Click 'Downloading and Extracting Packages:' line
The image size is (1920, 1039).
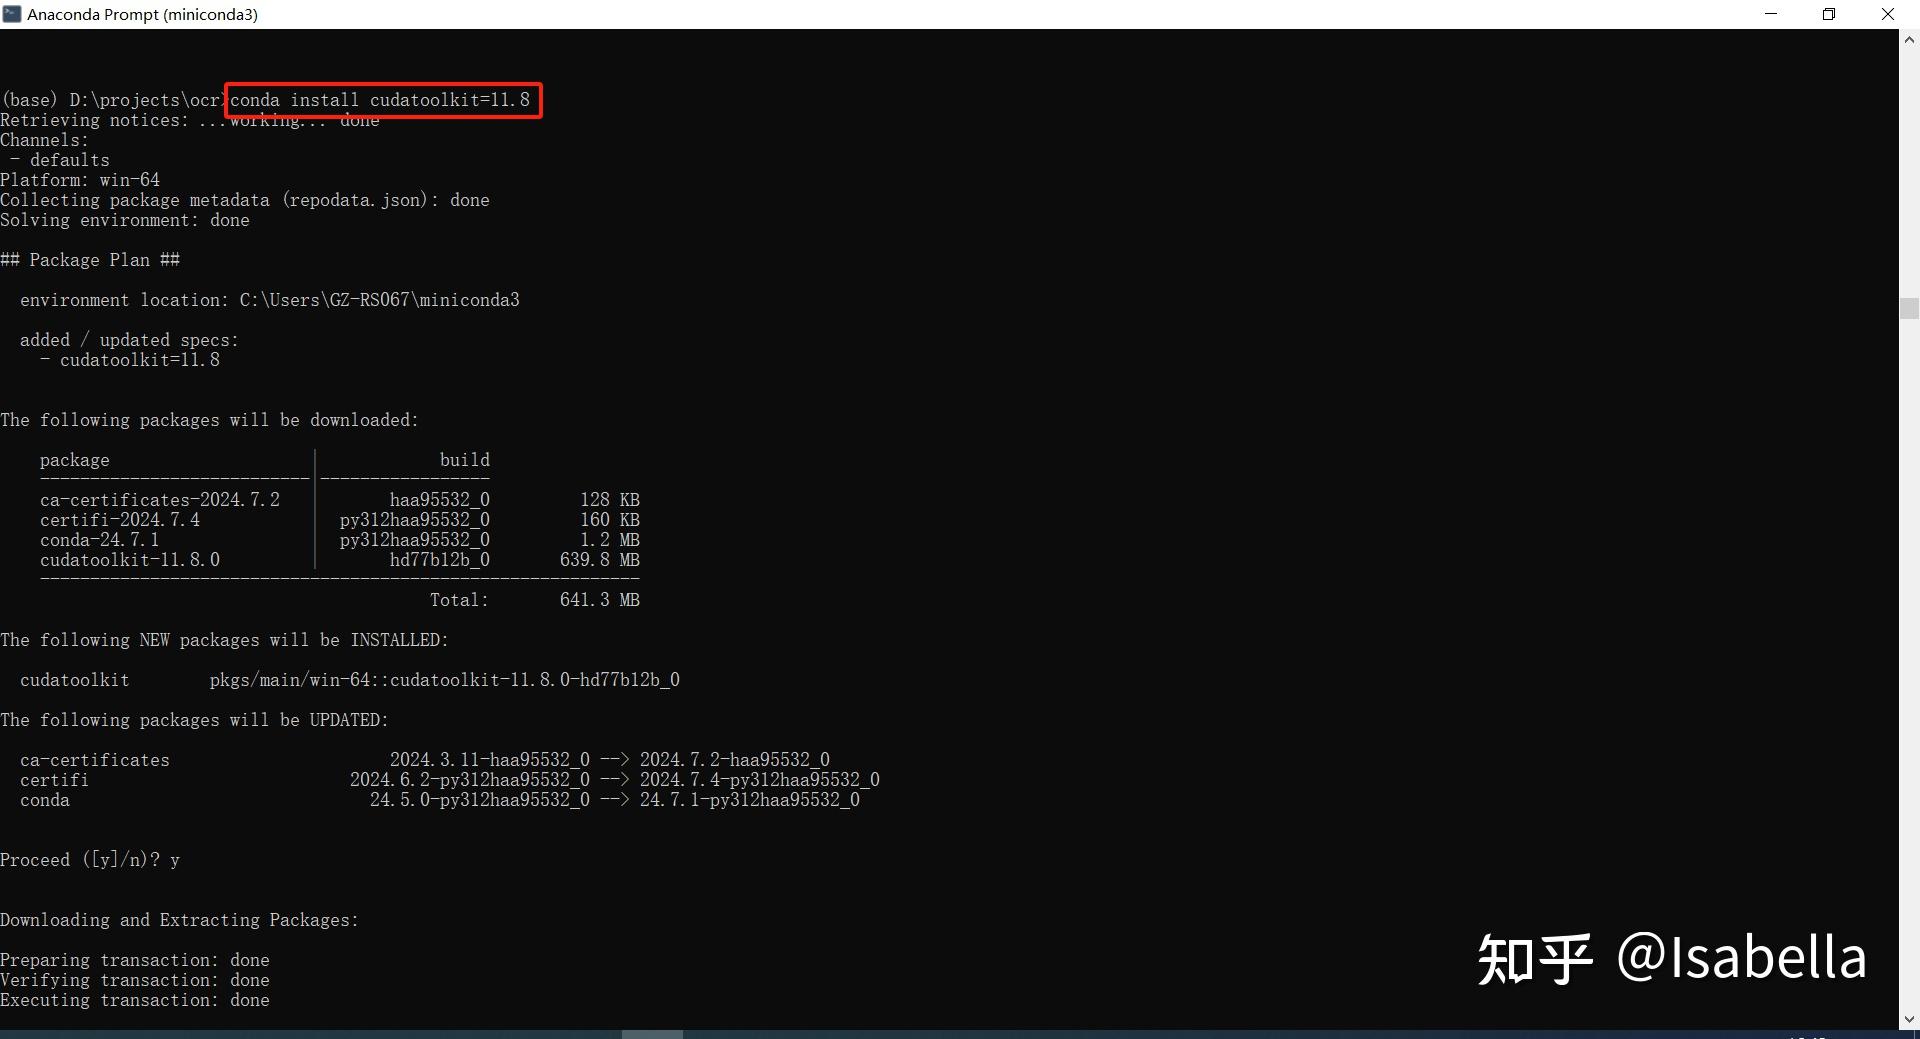point(180,920)
